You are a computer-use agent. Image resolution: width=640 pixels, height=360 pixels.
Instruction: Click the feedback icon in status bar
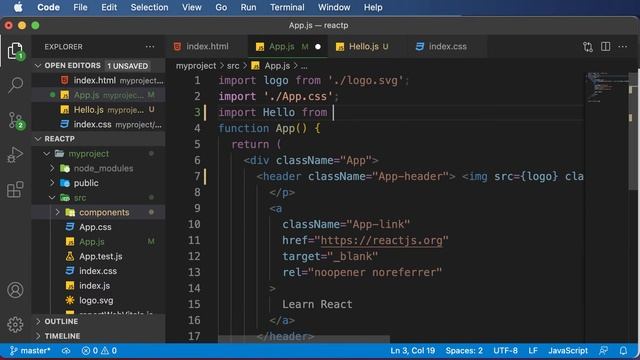coord(603,351)
